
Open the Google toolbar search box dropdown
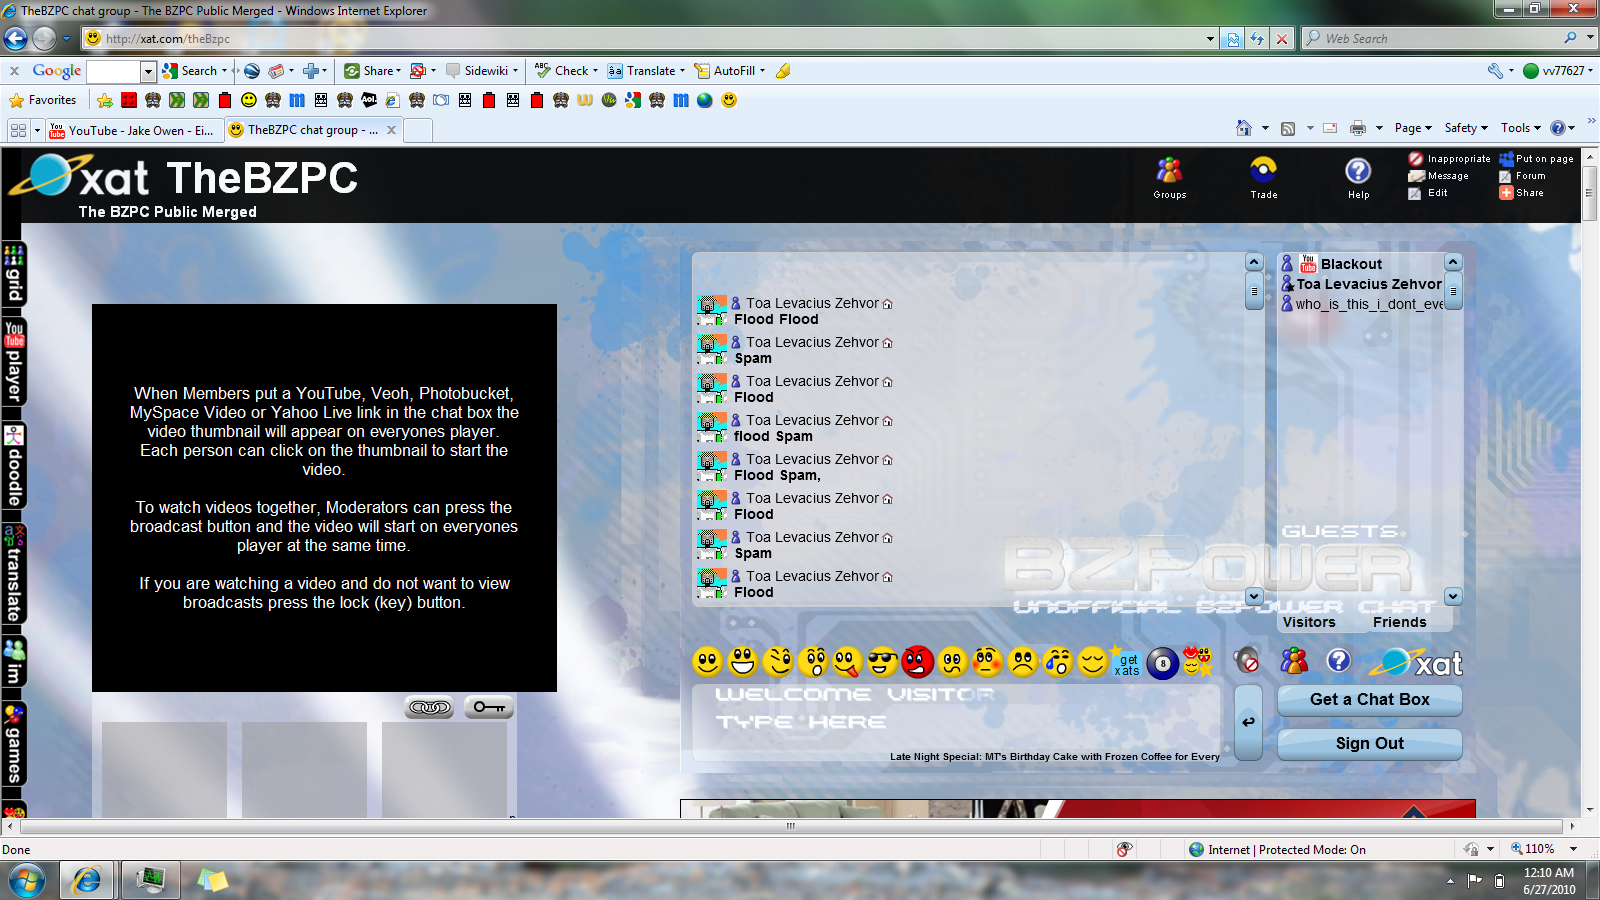click(x=148, y=71)
